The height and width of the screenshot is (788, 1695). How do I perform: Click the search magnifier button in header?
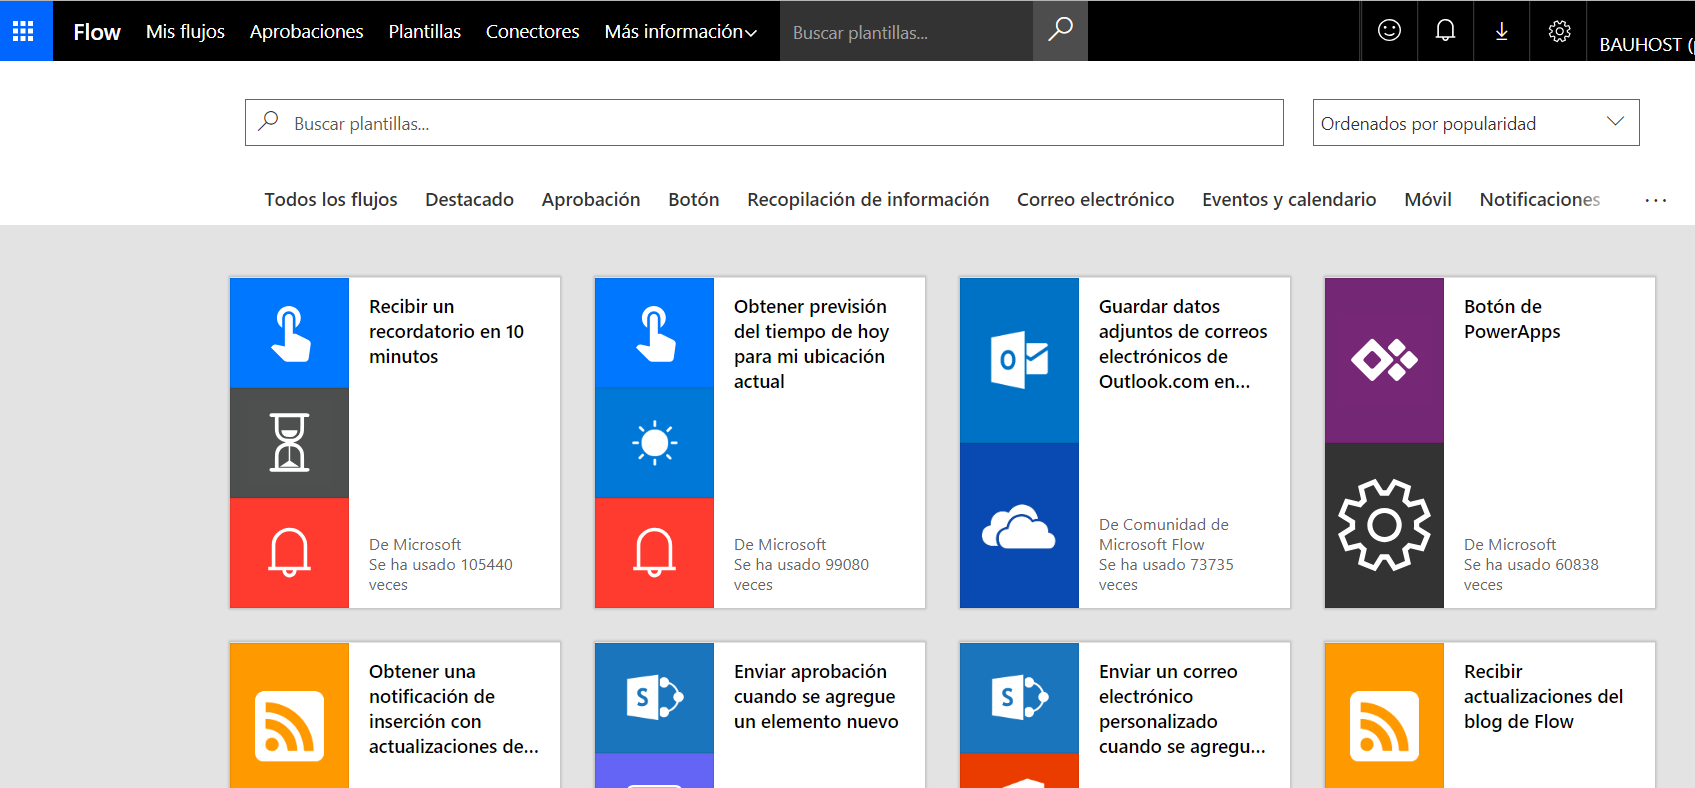click(1060, 31)
